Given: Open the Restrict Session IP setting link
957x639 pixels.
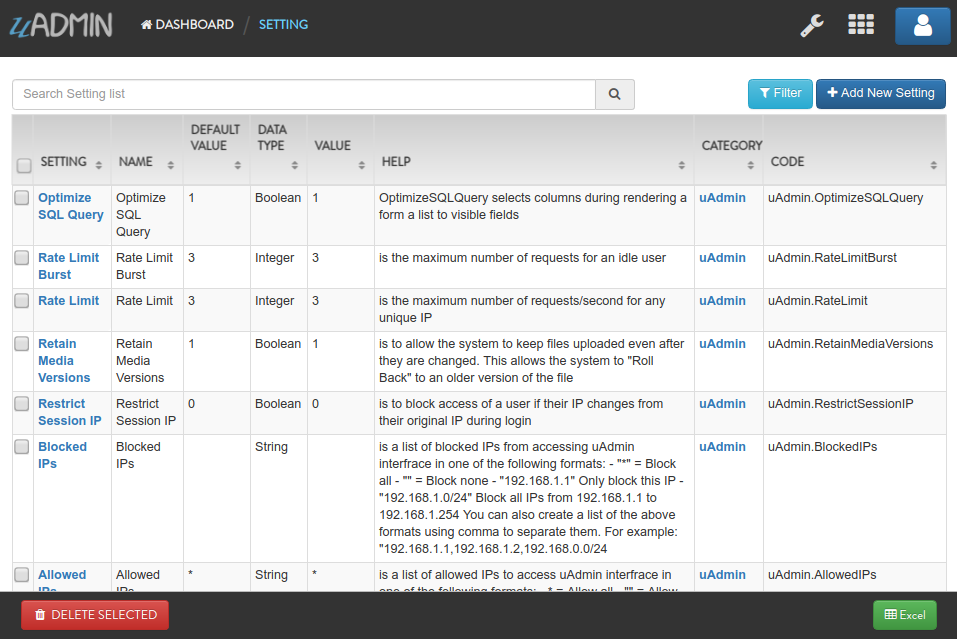Looking at the screenshot, I should (70, 412).
